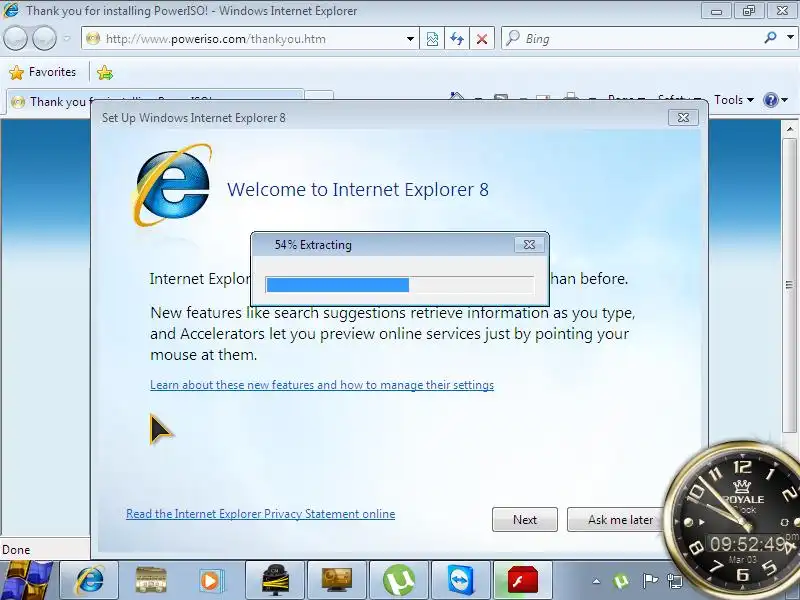Click the uTorrent system tray icon
Screen dimensions: 800x600
(621, 581)
